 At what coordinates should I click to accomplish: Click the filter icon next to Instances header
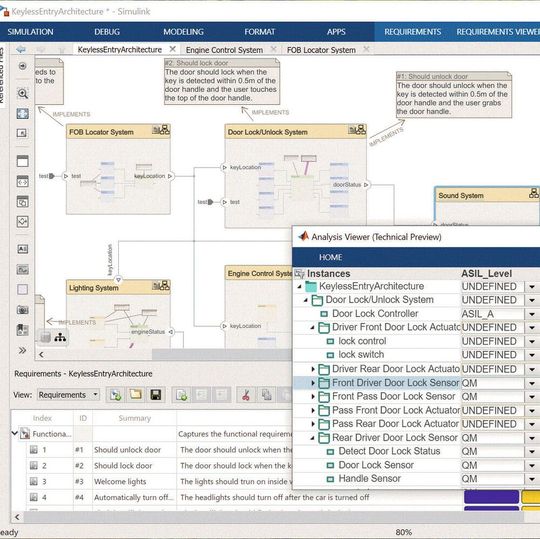299,273
